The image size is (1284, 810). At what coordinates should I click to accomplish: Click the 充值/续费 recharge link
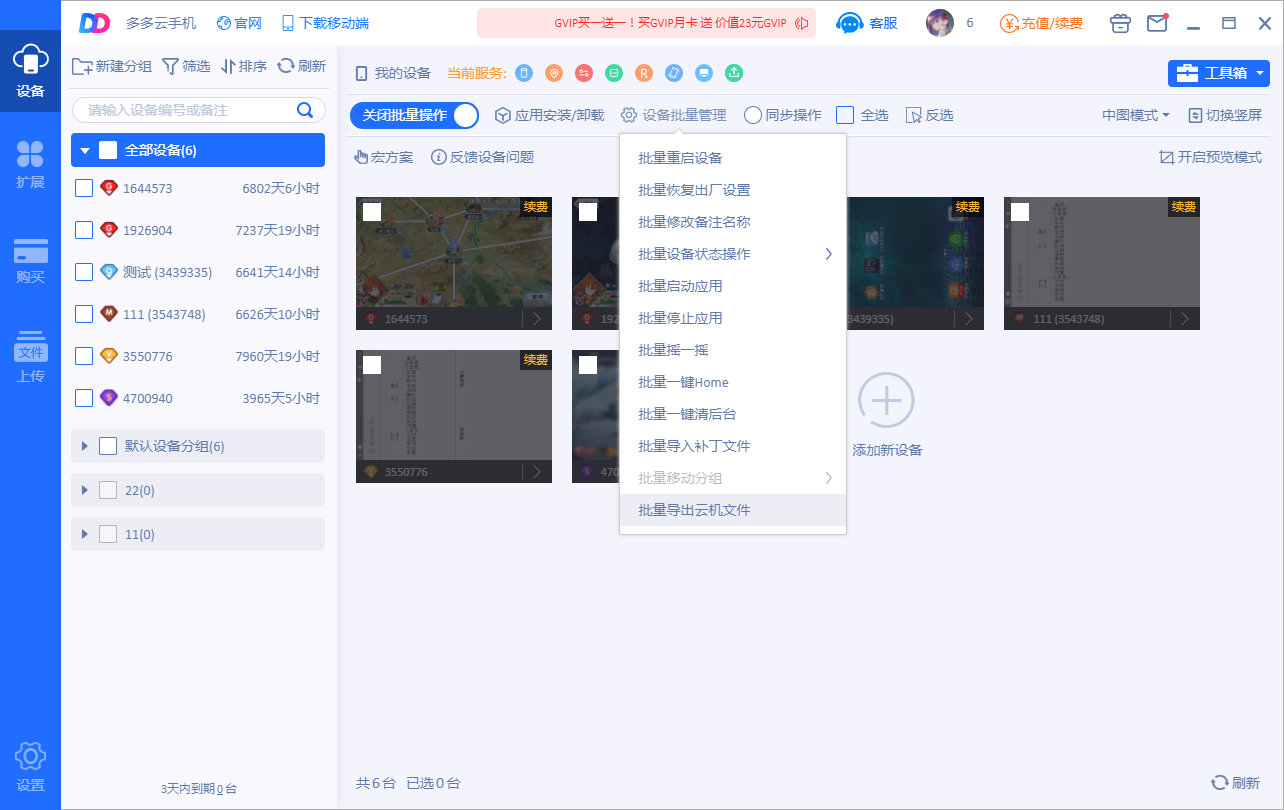click(x=1041, y=23)
